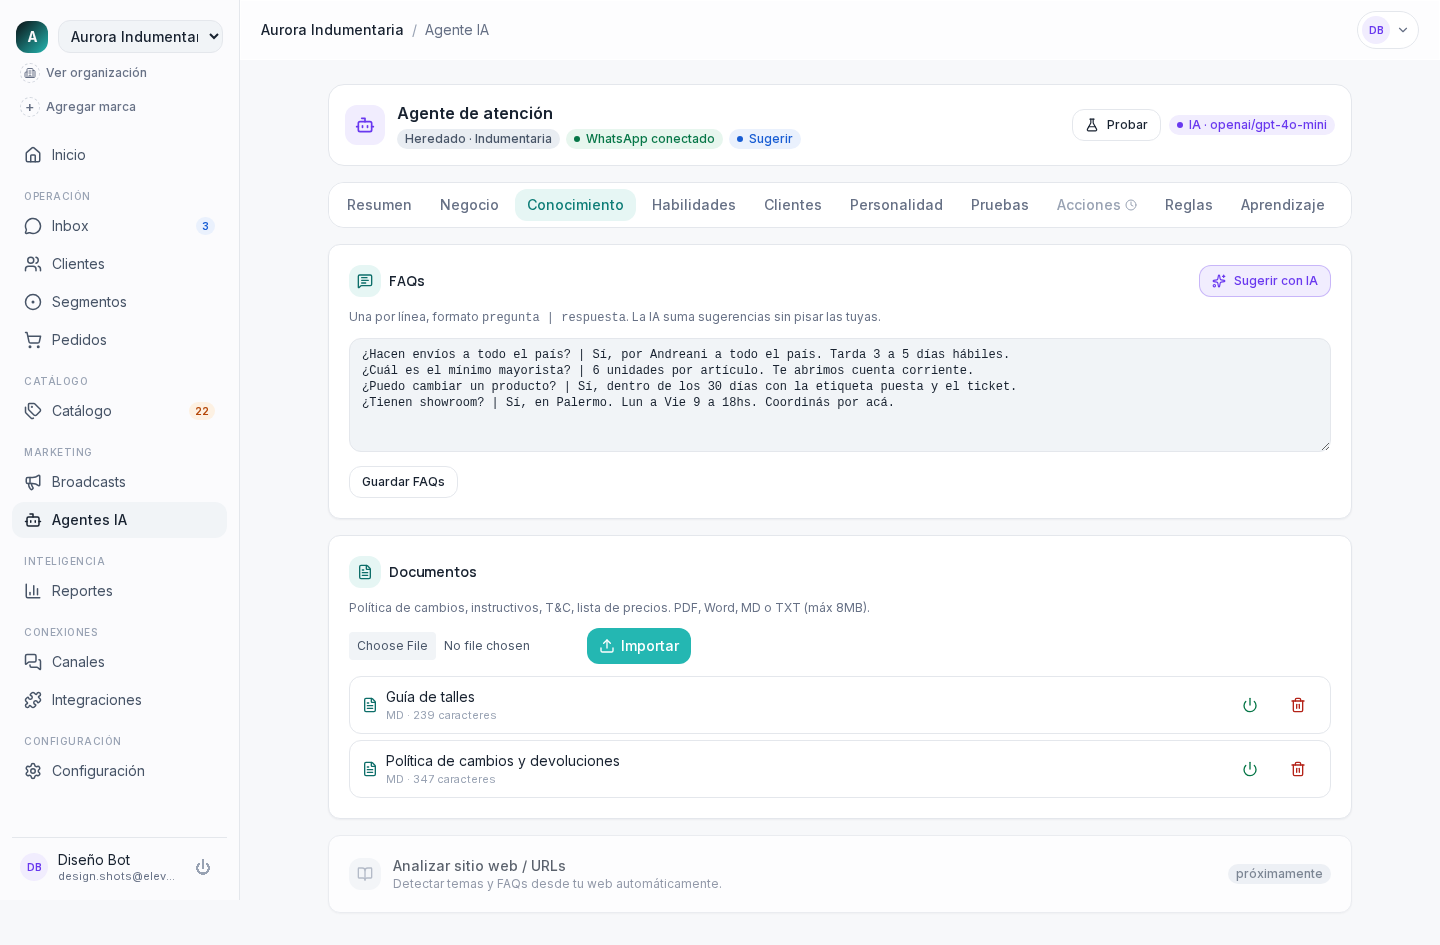Click the Analizar sitio web book icon

click(365, 874)
